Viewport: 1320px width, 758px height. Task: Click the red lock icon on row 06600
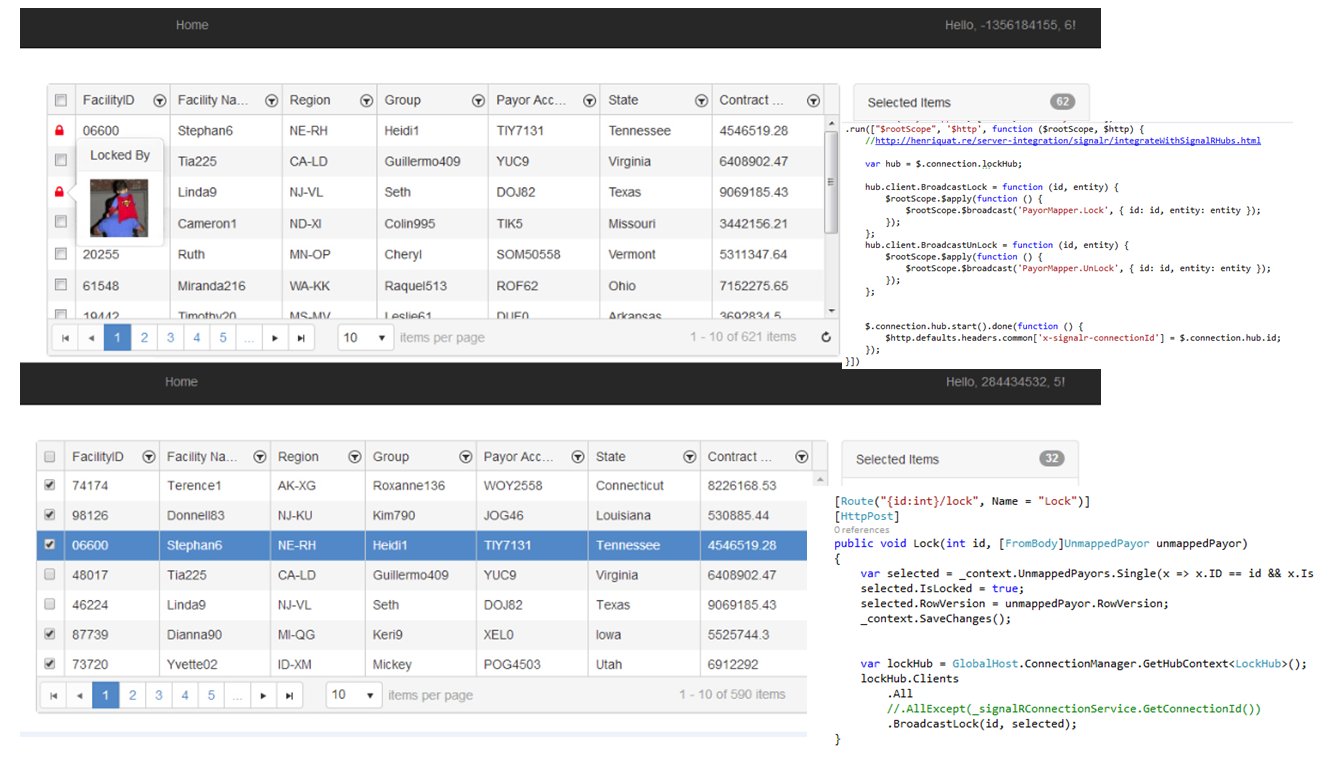pos(59,131)
